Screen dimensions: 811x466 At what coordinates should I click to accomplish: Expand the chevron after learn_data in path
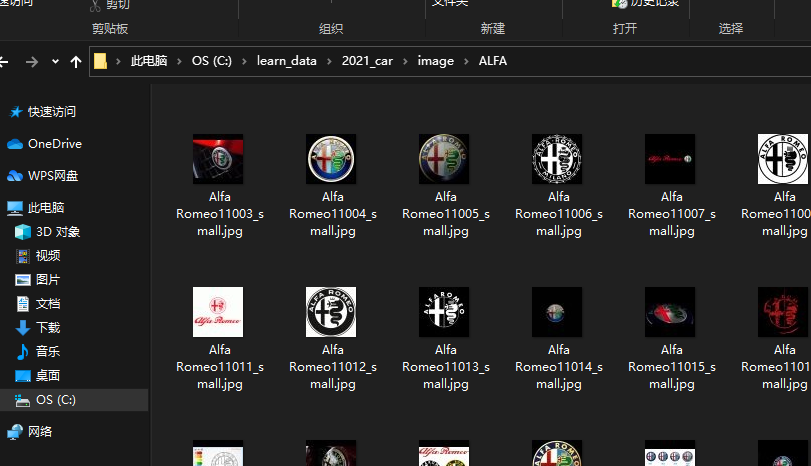coord(329,62)
